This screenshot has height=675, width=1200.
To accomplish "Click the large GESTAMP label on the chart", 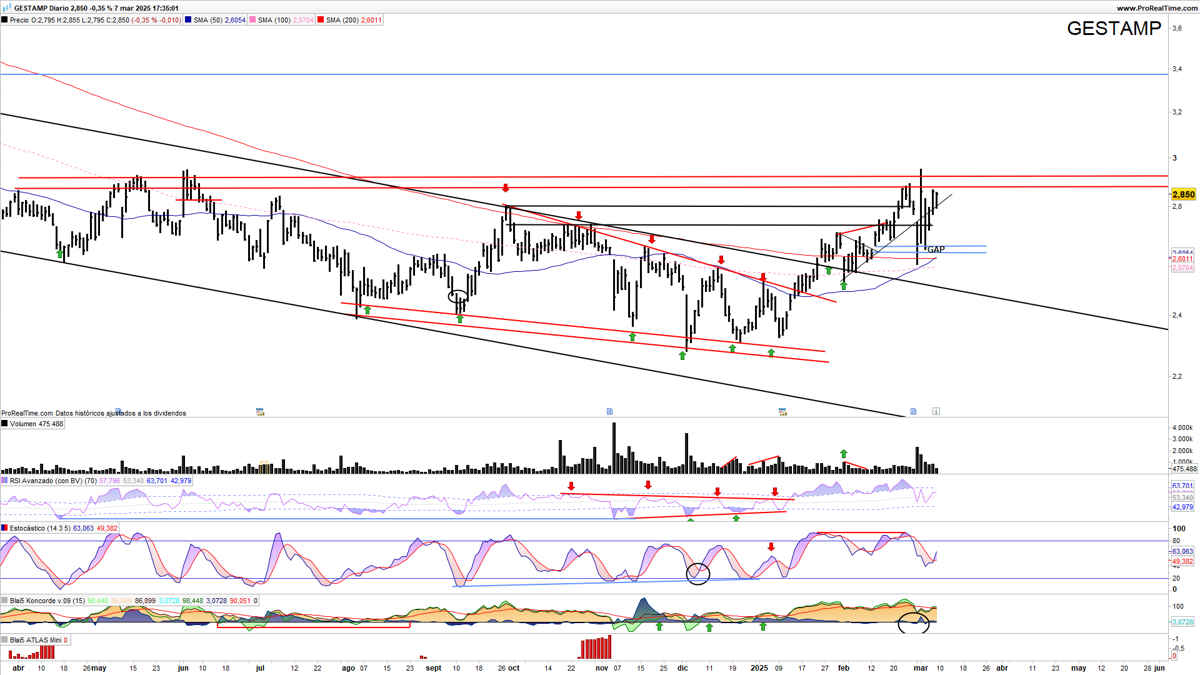I will pos(1116,29).
